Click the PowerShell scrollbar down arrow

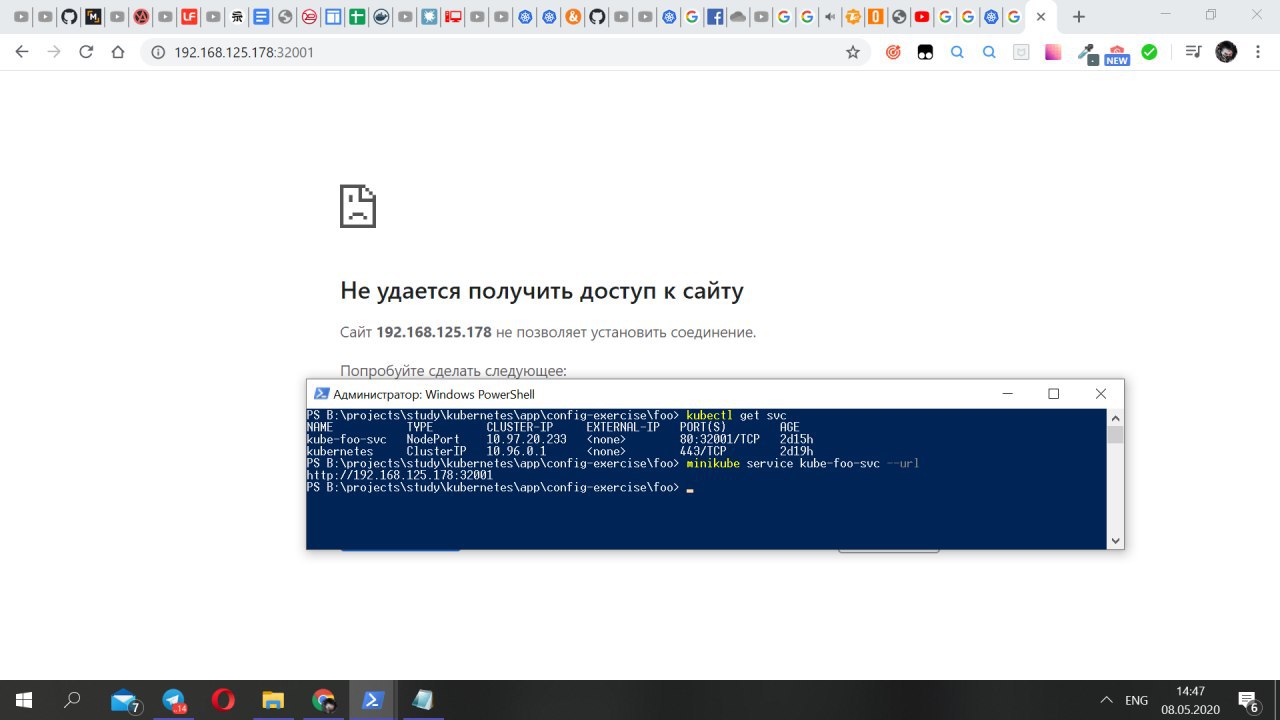(x=1116, y=540)
